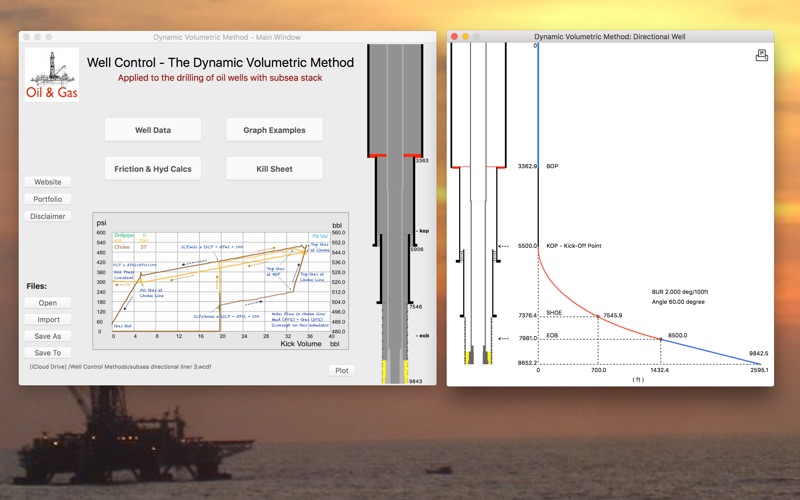
Task: Minimize the Directional Well window
Action: pos(465,37)
